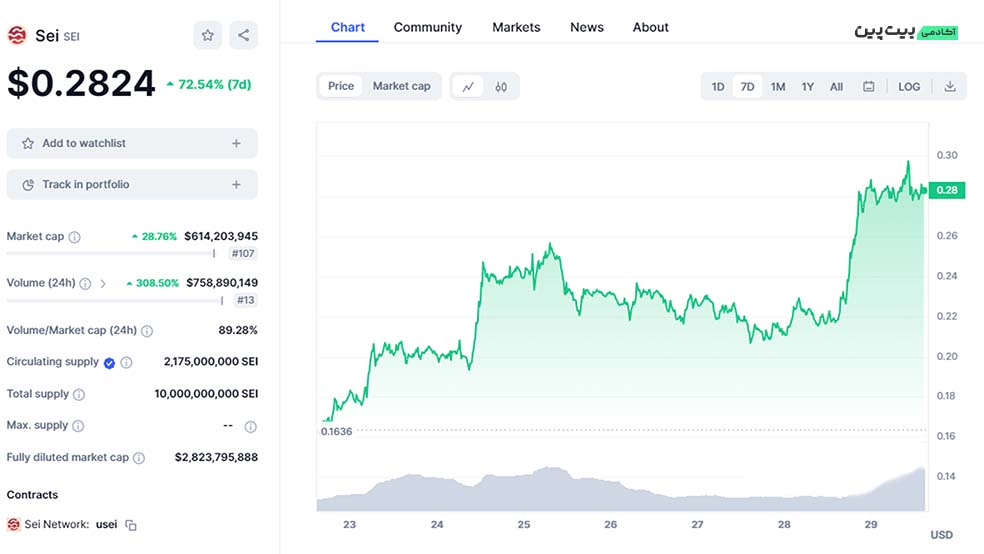The image size is (984, 554).
Task: Open the Community tab
Action: tap(427, 27)
